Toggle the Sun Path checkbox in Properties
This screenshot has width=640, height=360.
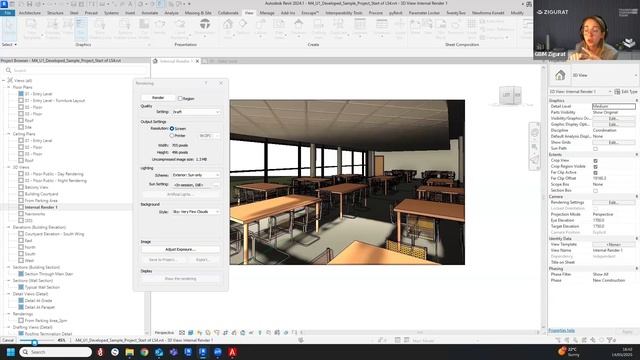[x=595, y=149]
